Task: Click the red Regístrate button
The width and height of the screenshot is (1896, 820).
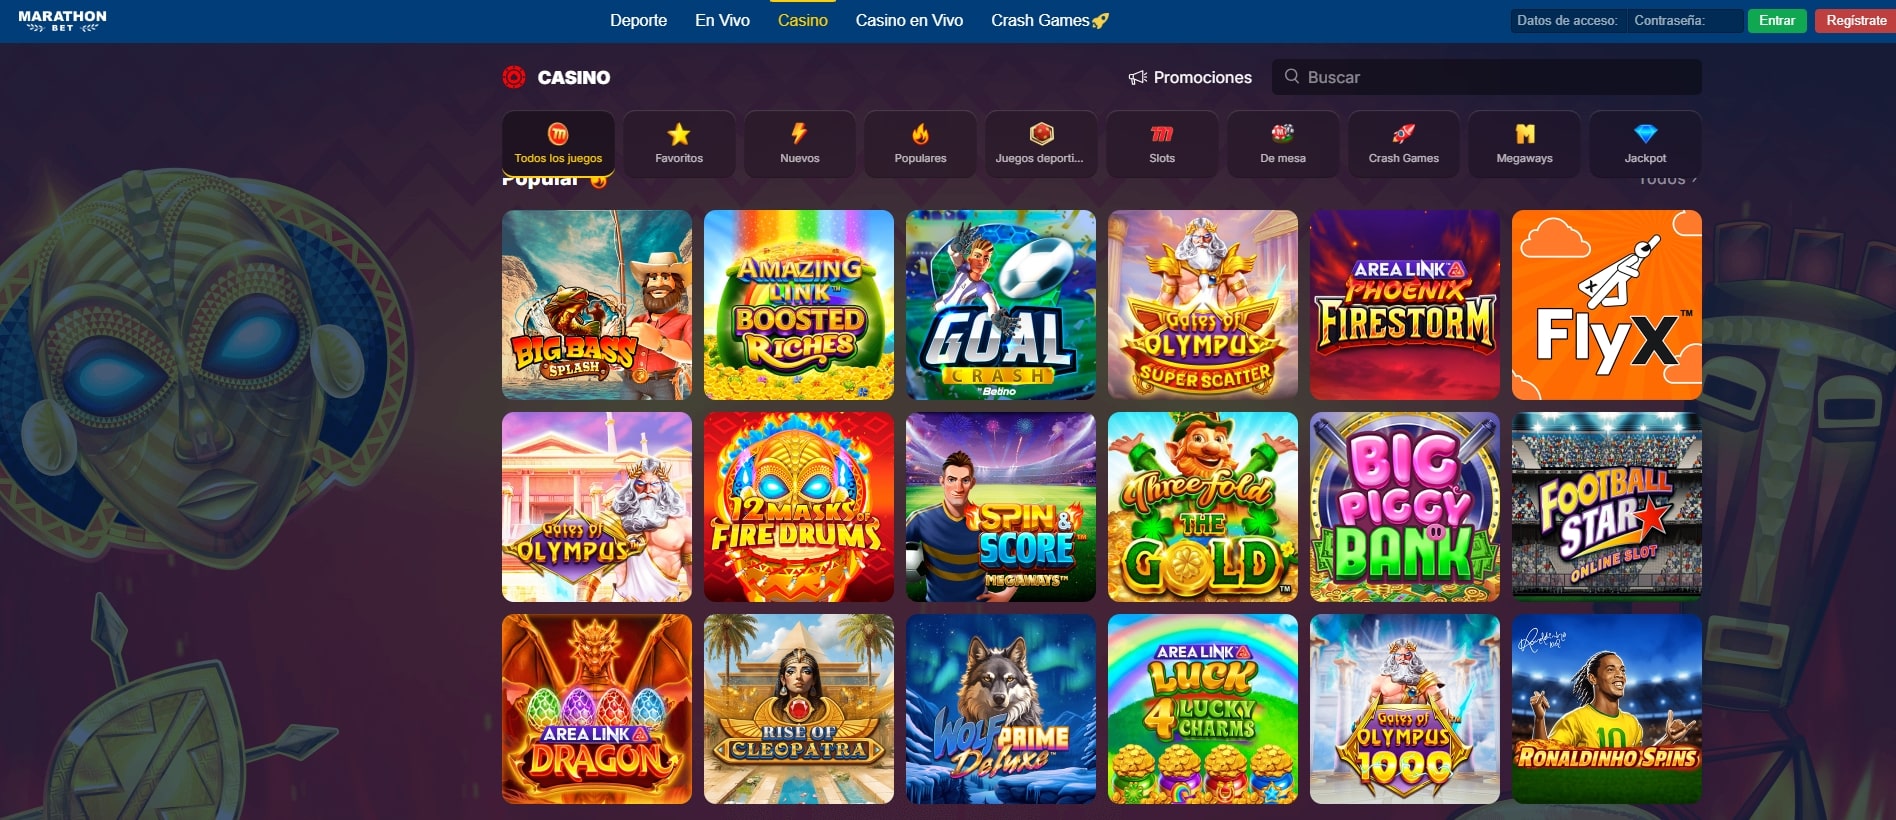Action: pyautogui.click(x=1856, y=20)
